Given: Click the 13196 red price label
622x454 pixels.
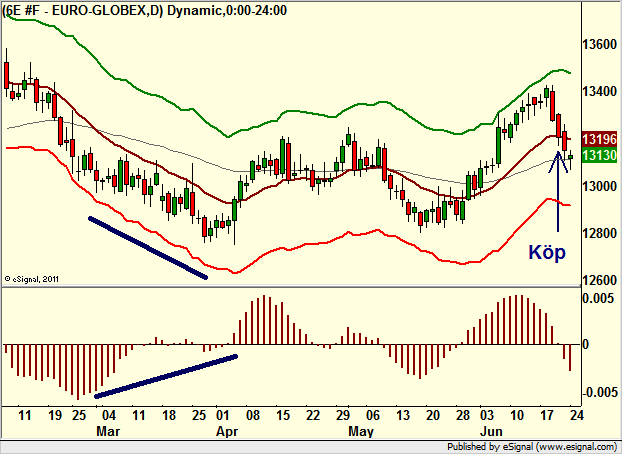Looking at the screenshot, I should pyautogui.click(x=600, y=139).
